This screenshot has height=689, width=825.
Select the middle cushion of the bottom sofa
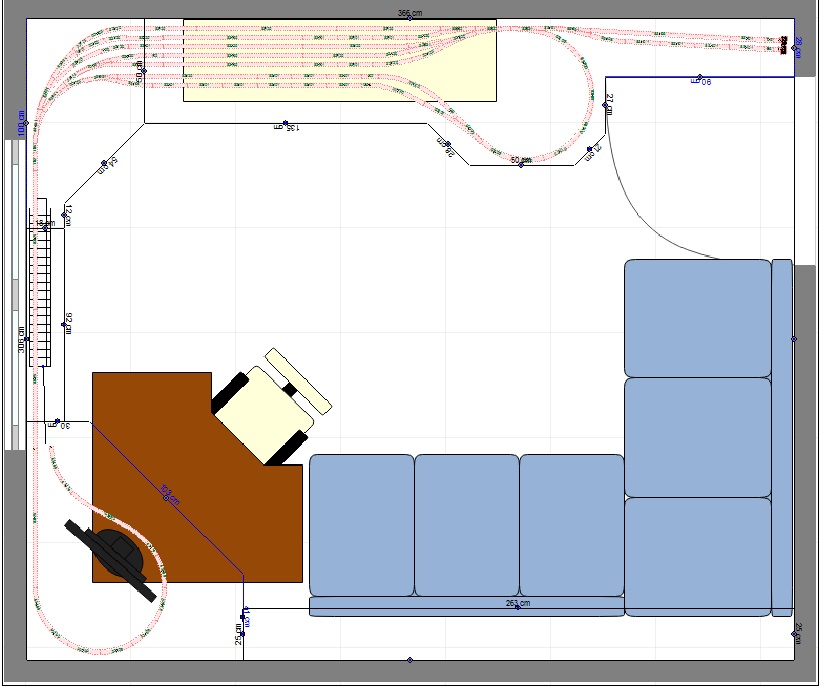click(467, 525)
